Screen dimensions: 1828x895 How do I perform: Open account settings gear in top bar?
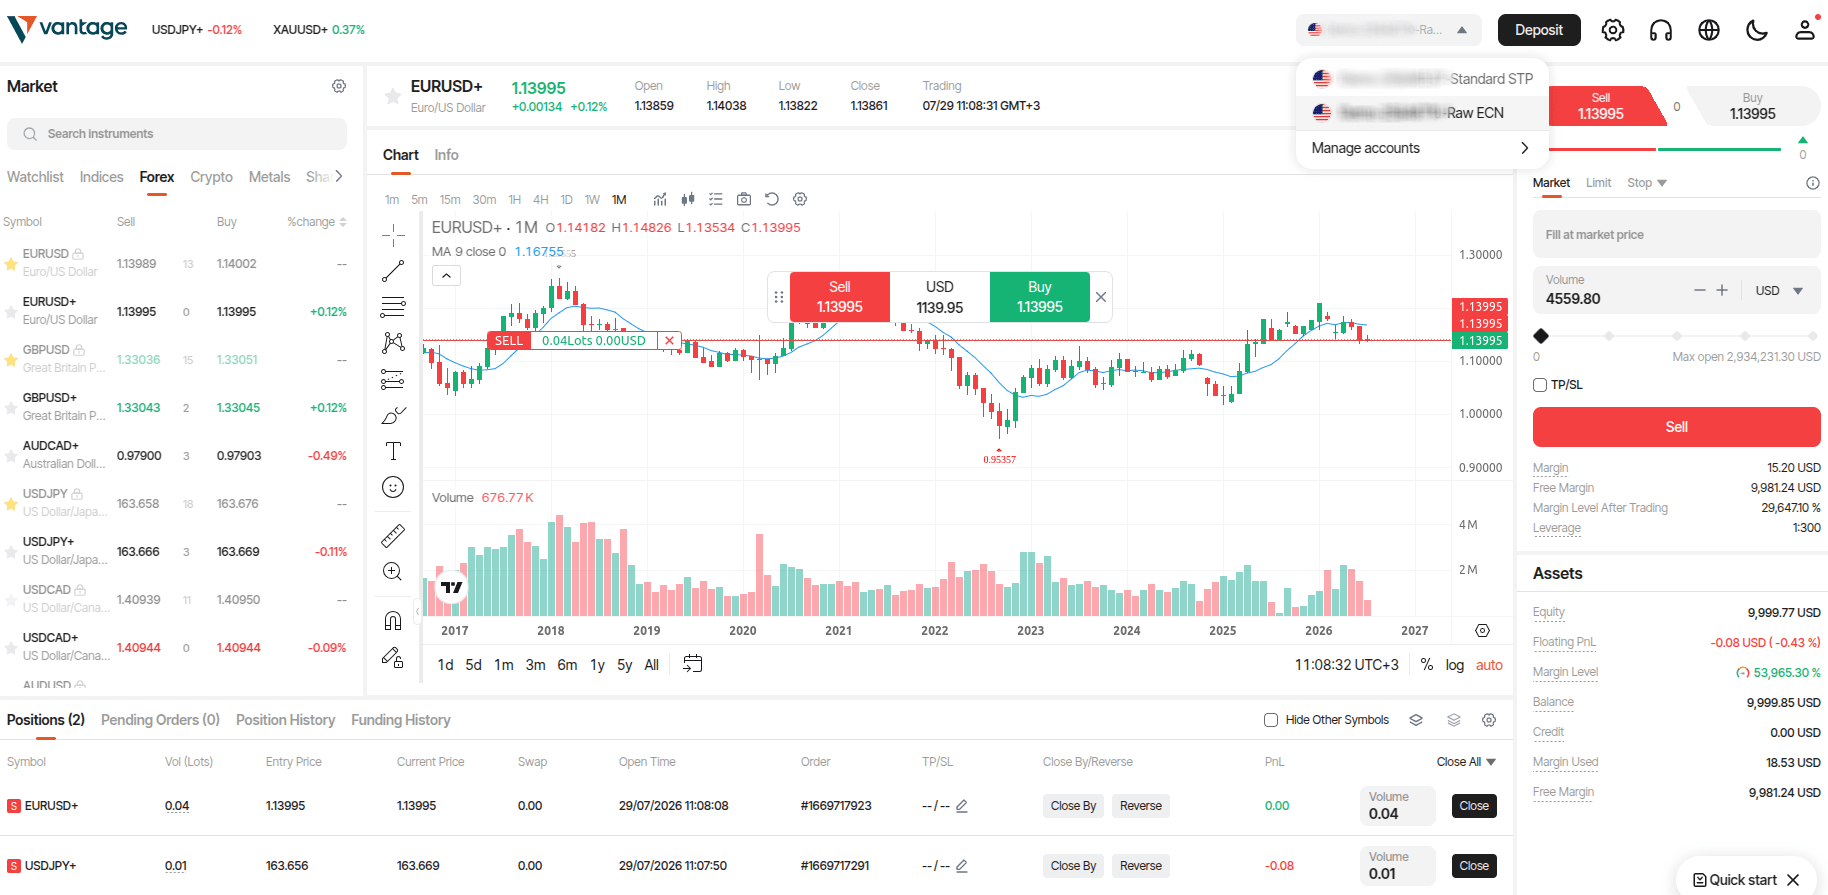pyautogui.click(x=1613, y=30)
